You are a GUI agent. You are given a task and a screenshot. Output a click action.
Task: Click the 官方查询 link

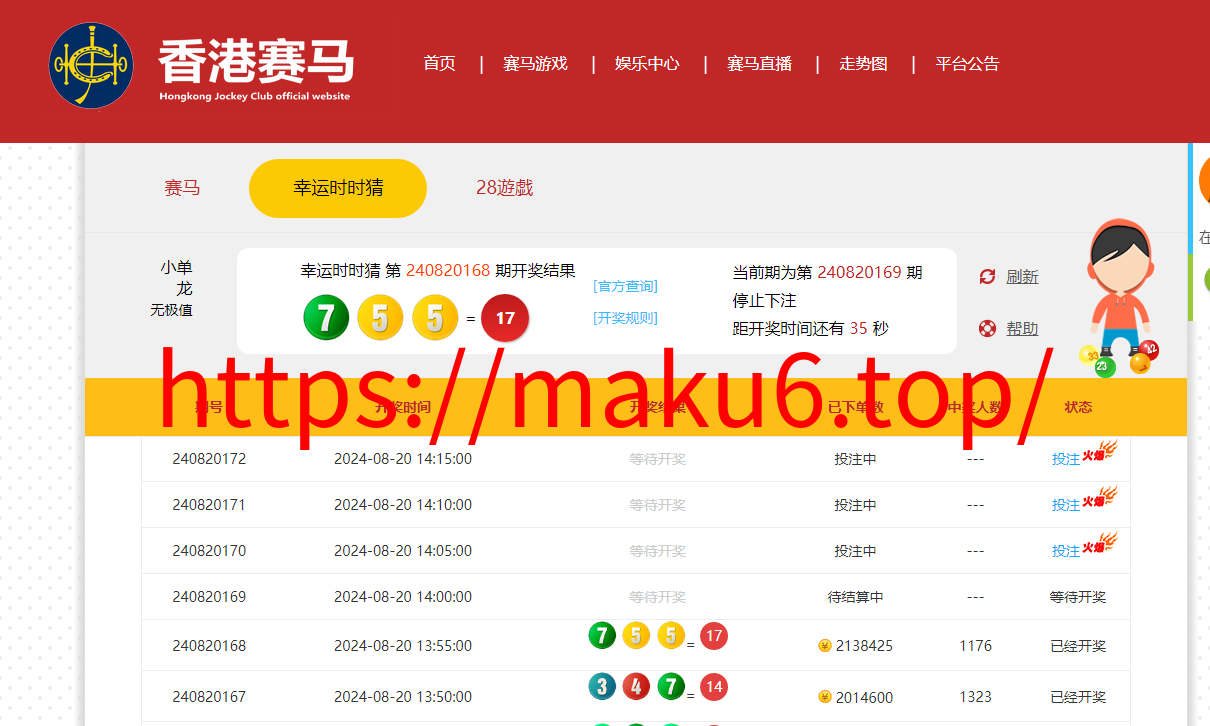click(x=625, y=286)
